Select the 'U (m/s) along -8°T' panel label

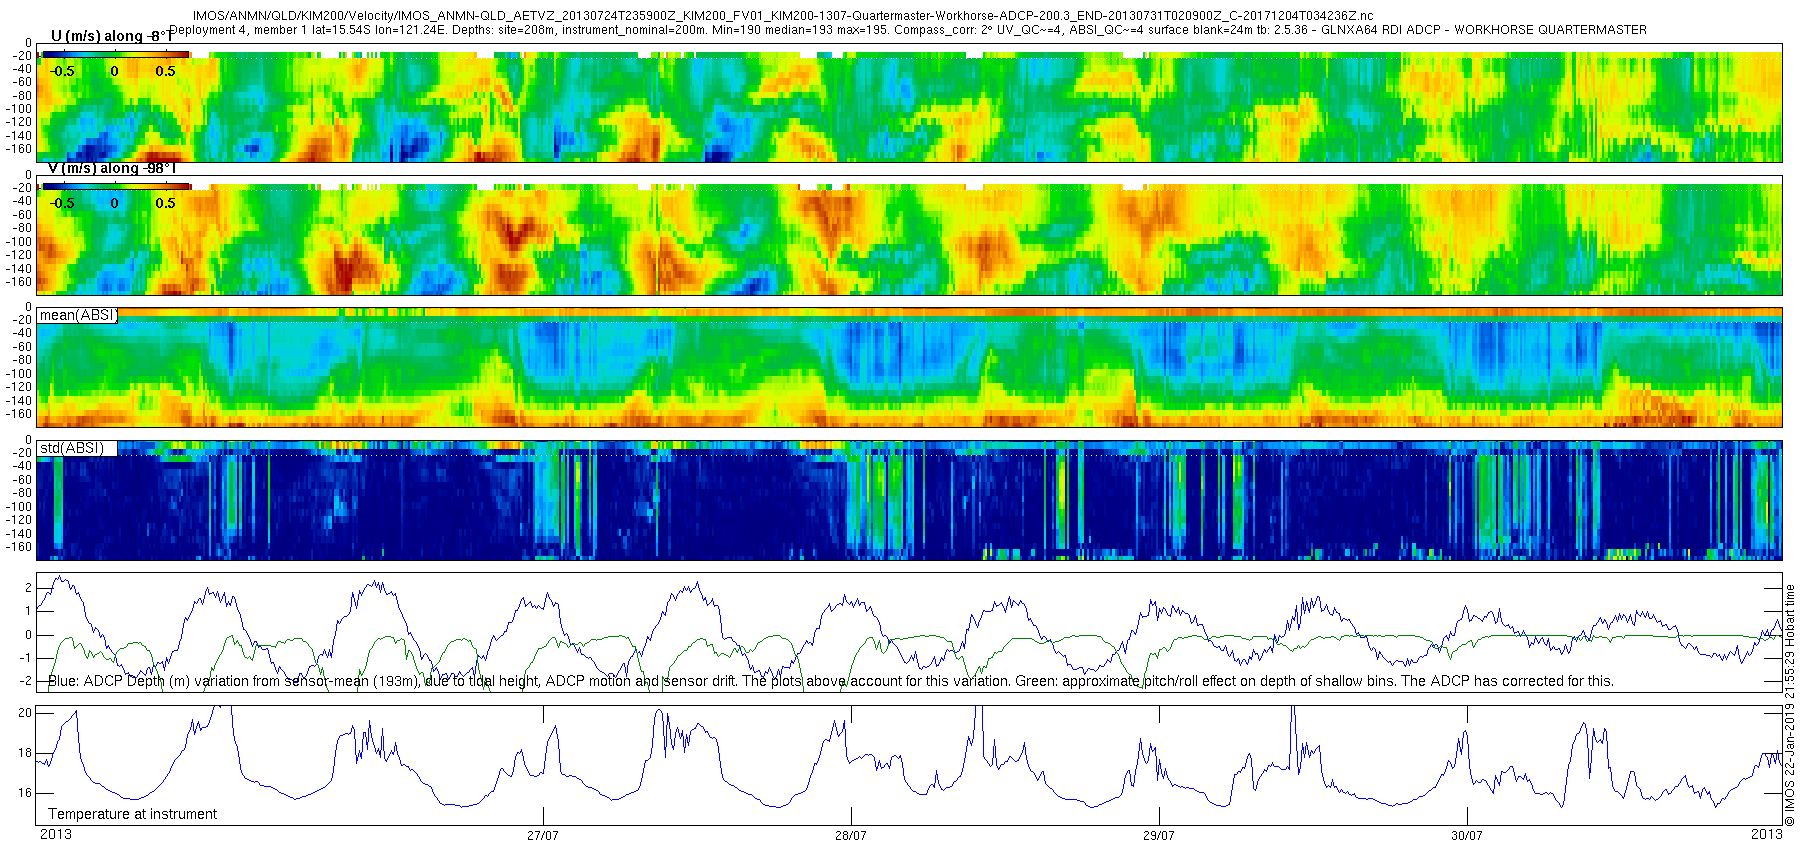(x=111, y=36)
